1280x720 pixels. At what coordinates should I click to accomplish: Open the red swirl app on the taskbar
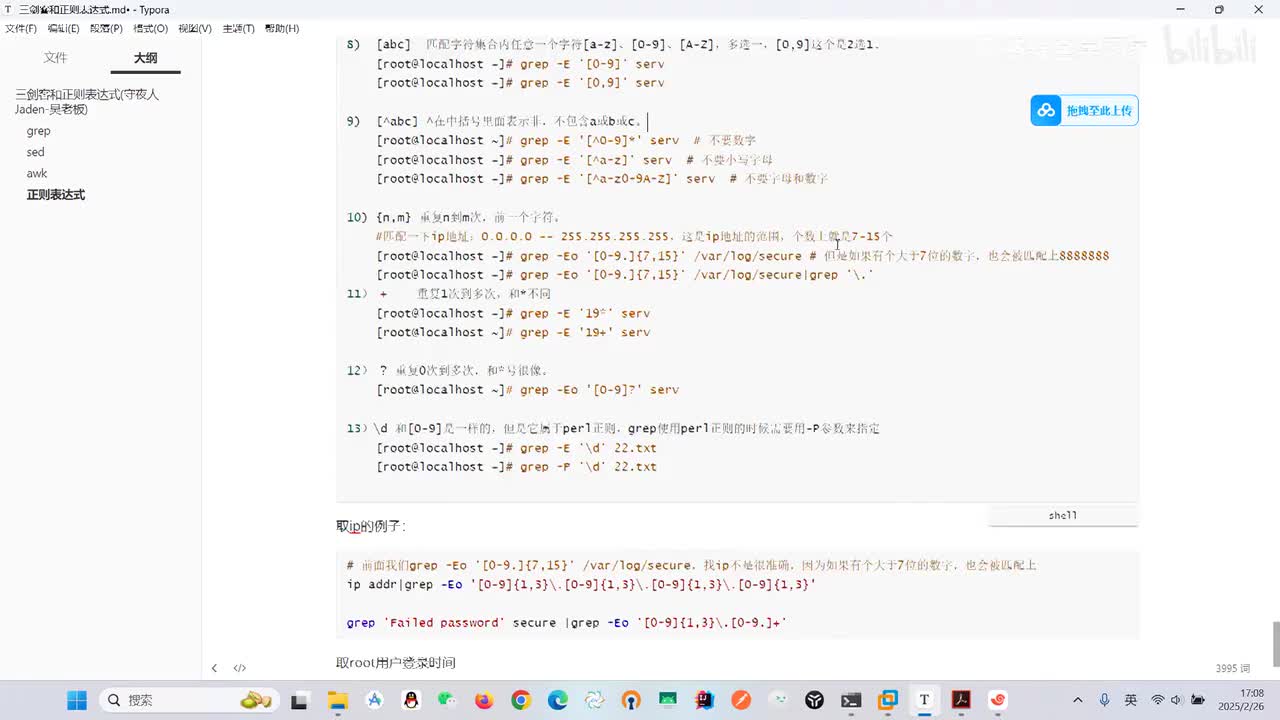pyautogui.click(x=997, y=700)
